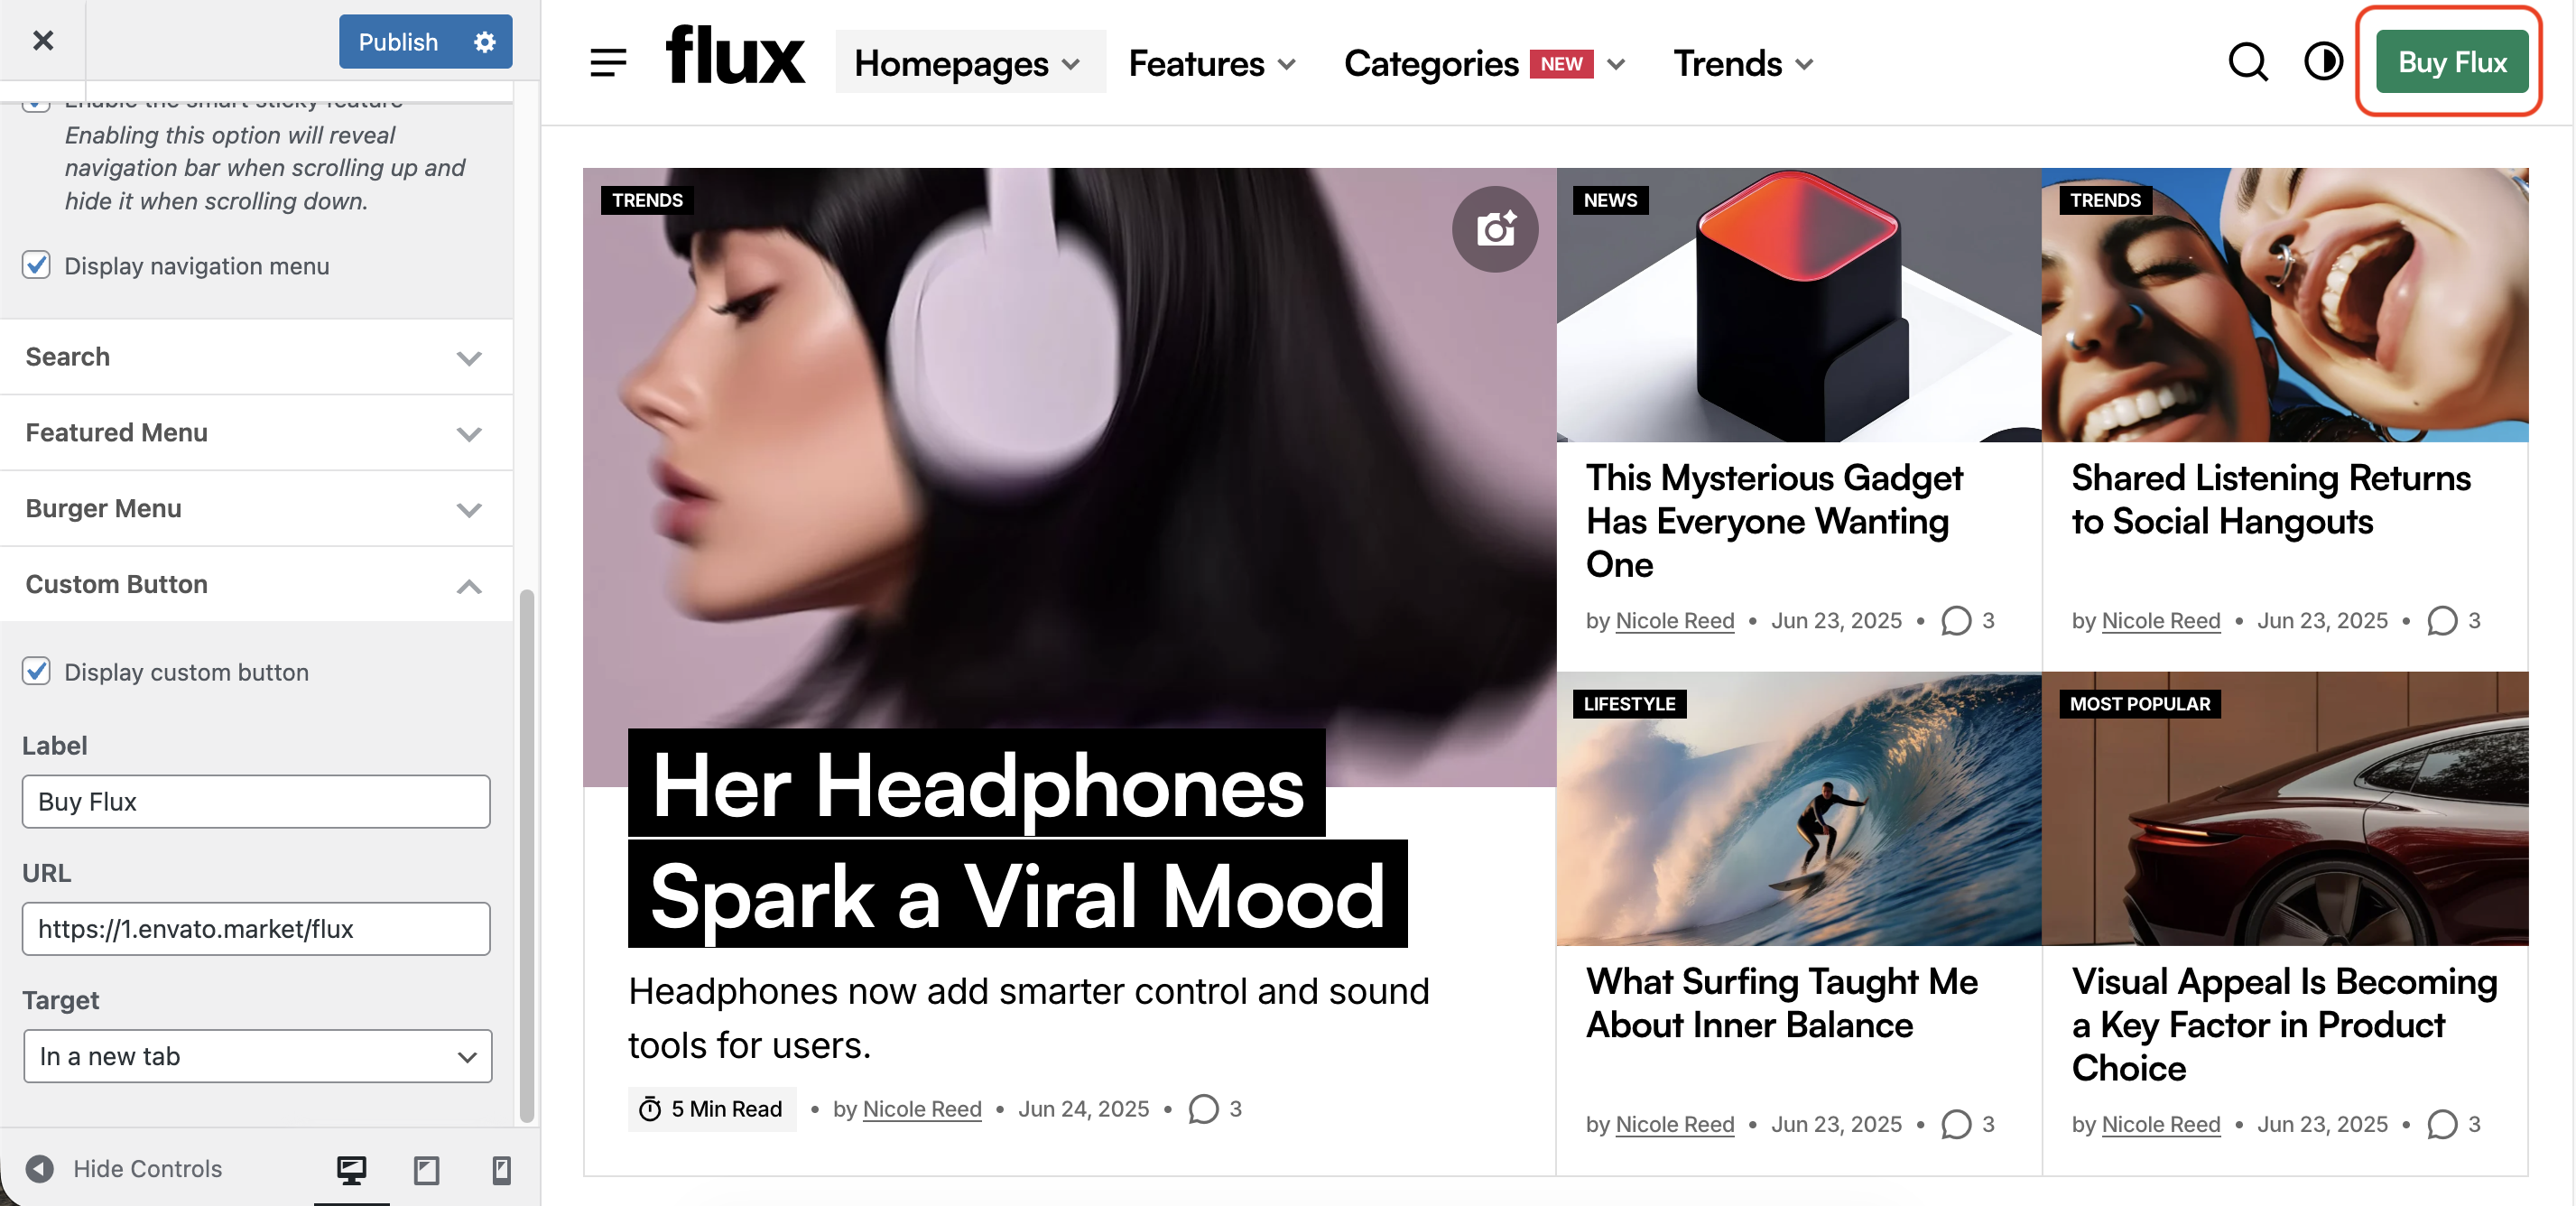This screenshot has width=2576, height=1206.
Task: Open the site search magnifier icon
Action: (2247, 62)
